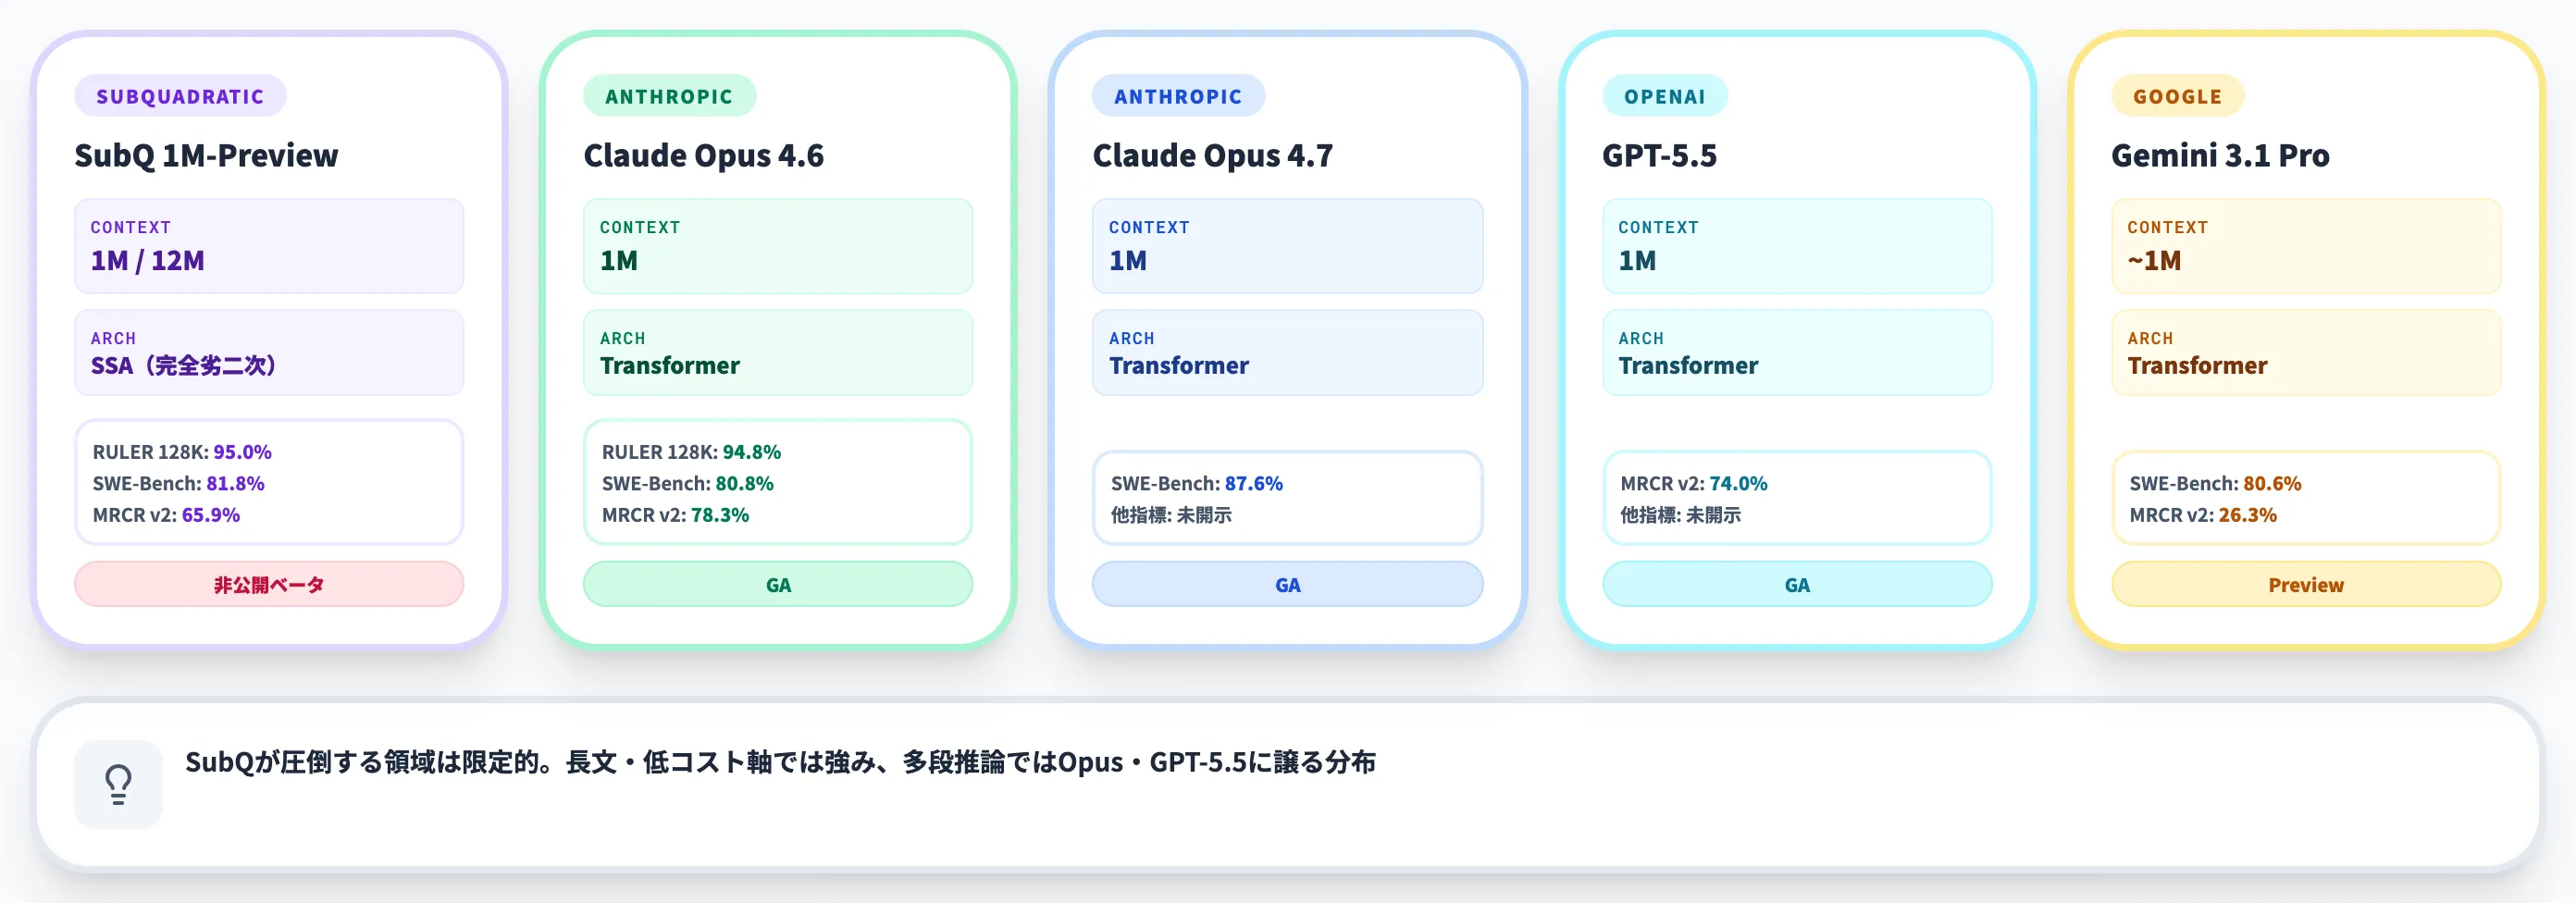
Task: Click the 非公開ベータ status pill
Action: click(x=269, y=585)
